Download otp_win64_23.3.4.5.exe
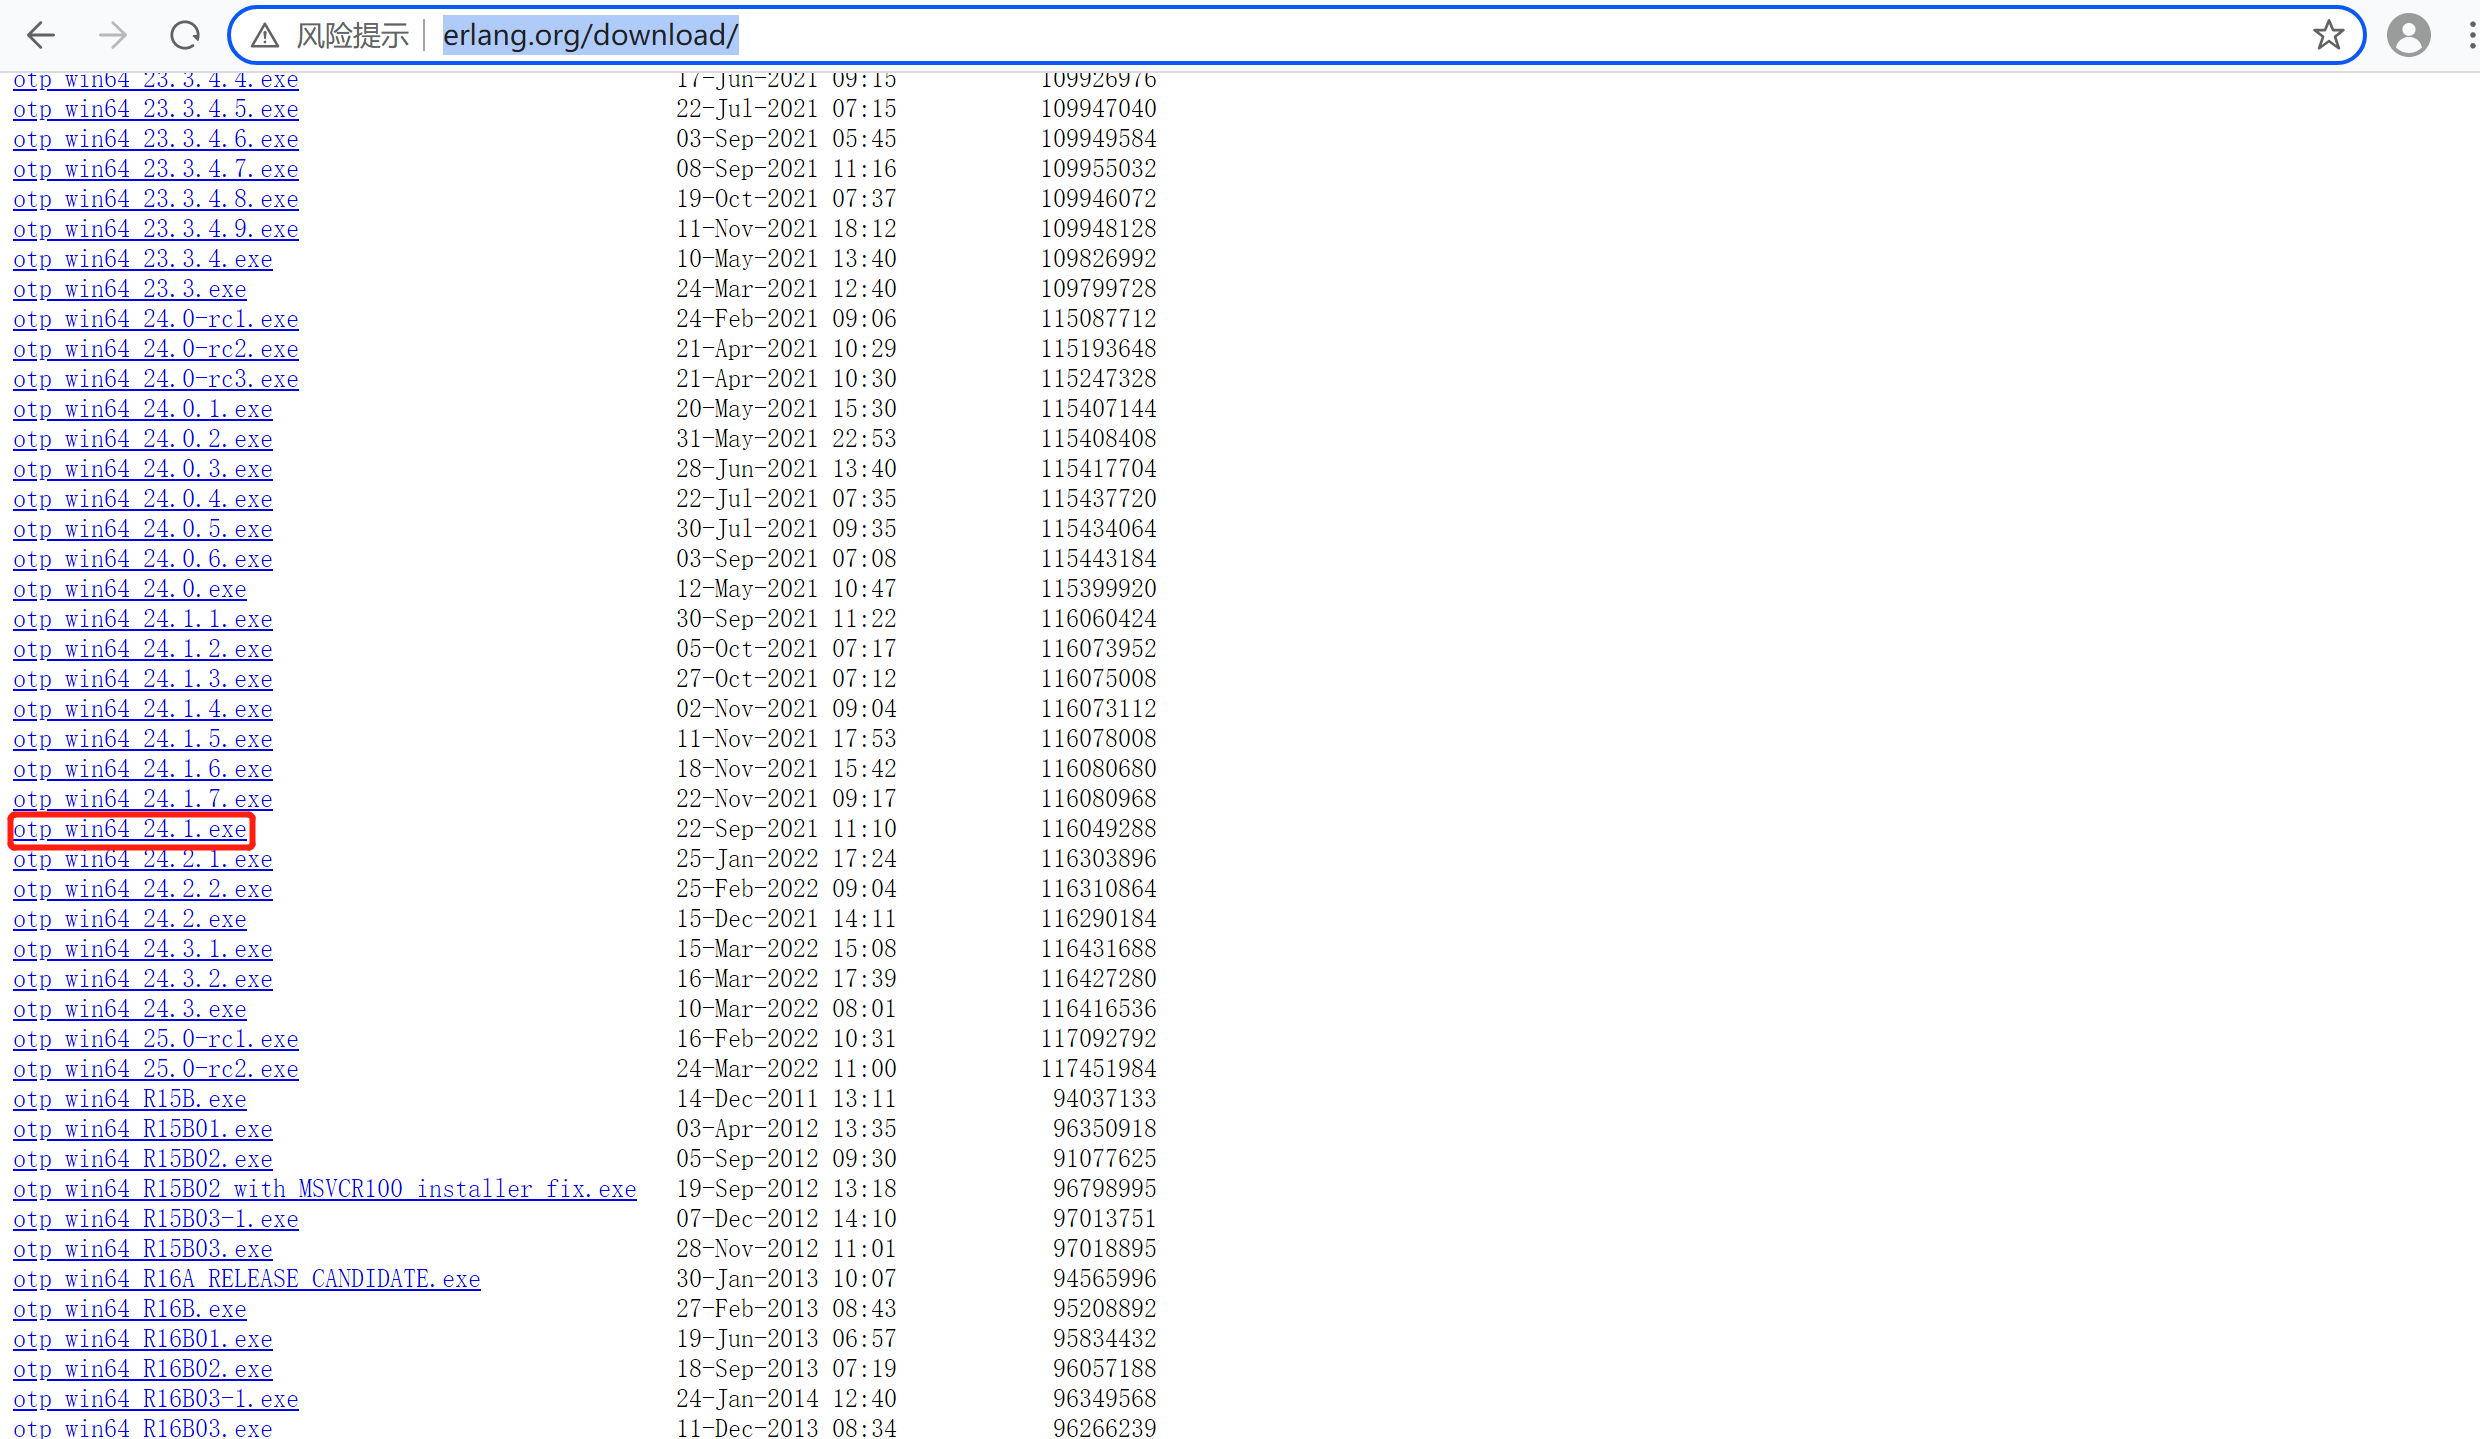 pos(156,109)
